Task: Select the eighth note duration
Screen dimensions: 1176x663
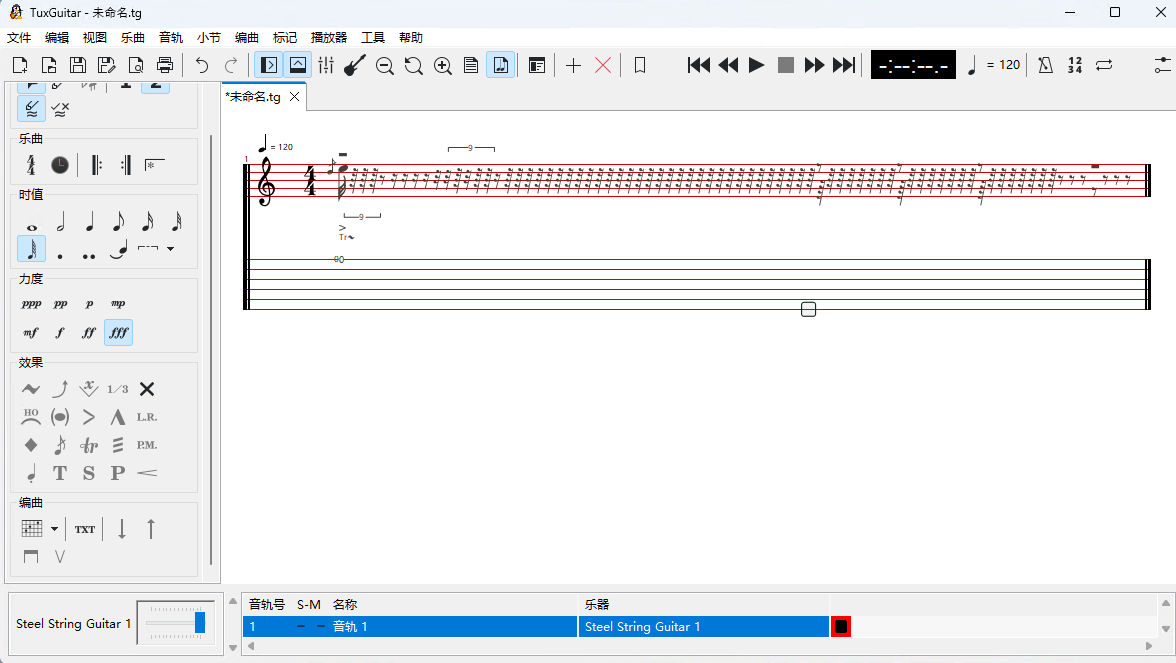Action: pyautogui.click(x=118, y=222)
